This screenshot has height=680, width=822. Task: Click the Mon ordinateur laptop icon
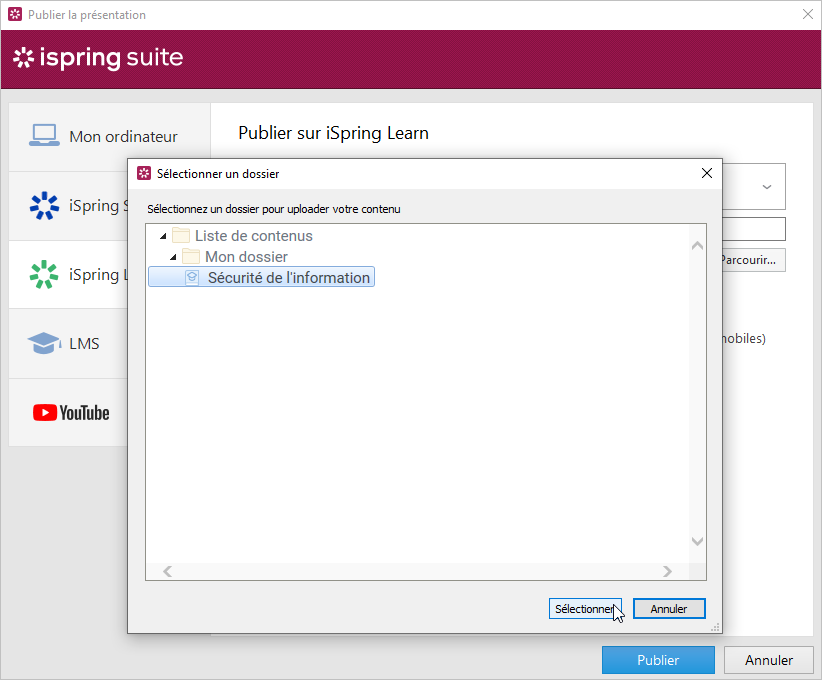click(44, 136)
